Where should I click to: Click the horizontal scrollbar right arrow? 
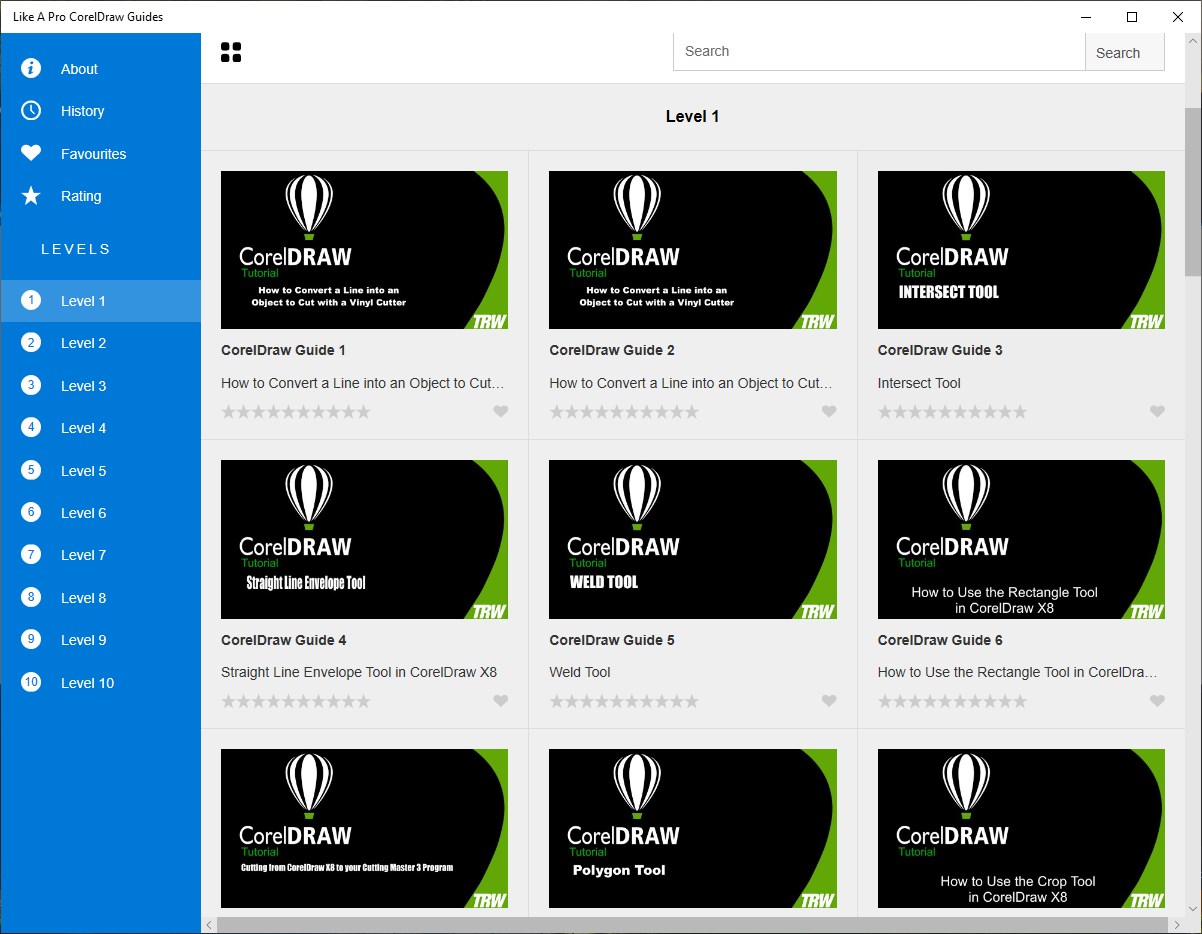coord(1177,926)
